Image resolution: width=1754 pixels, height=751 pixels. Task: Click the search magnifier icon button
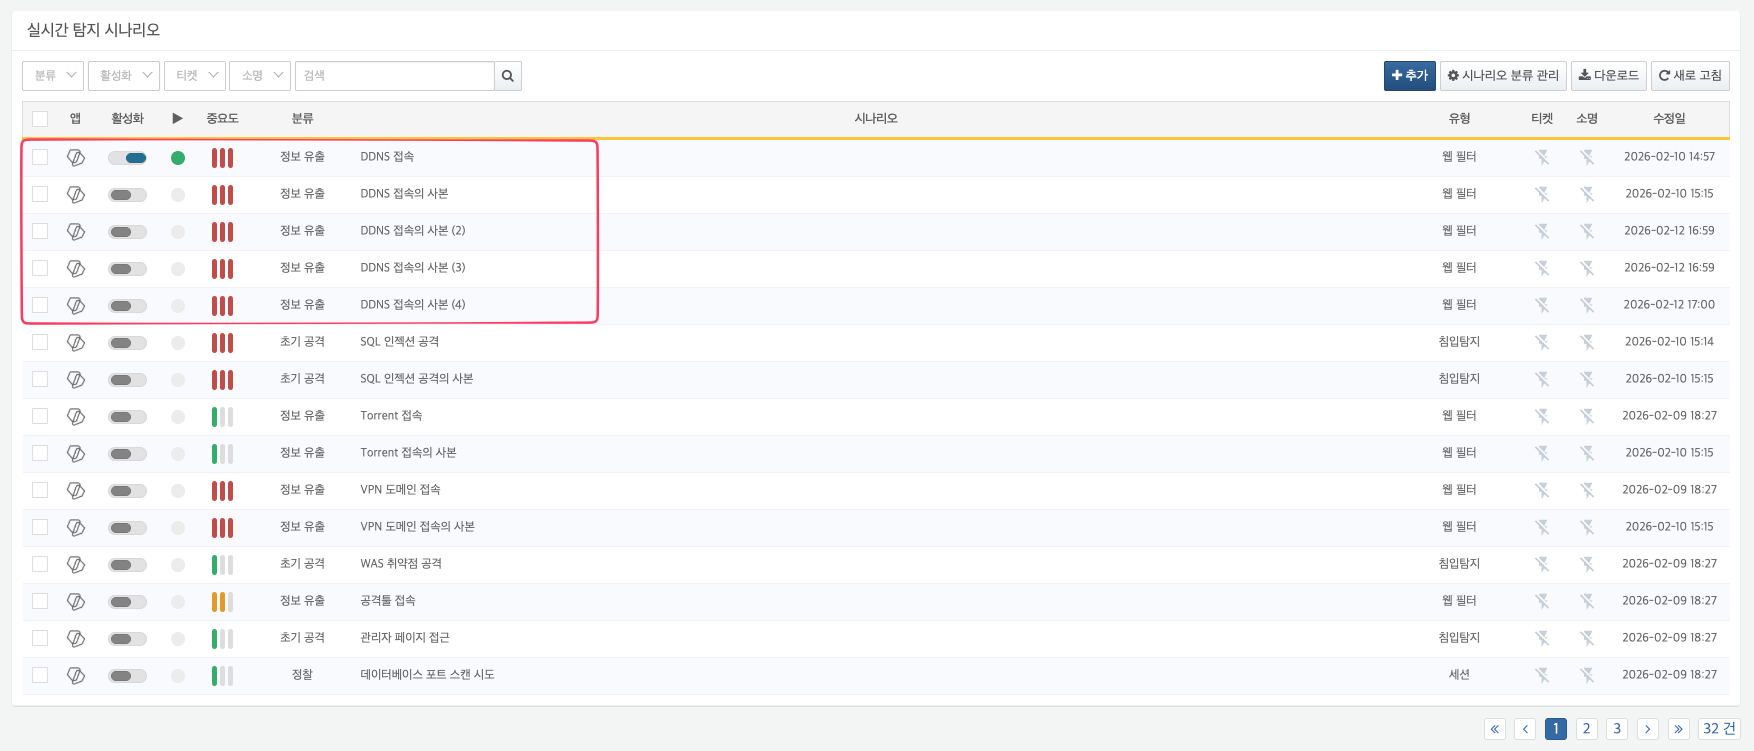[x=508, y=76]
